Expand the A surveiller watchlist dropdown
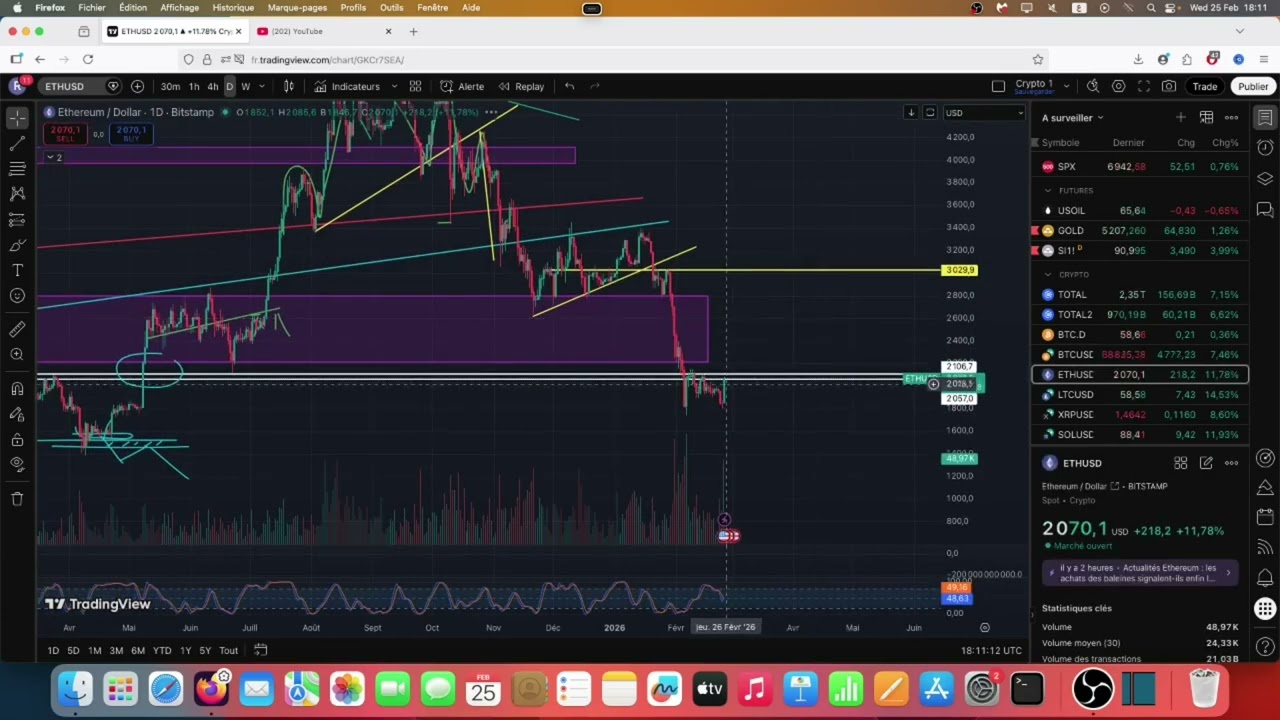Viewport: 1280px width, 720px height. (x=1073, y=117)
